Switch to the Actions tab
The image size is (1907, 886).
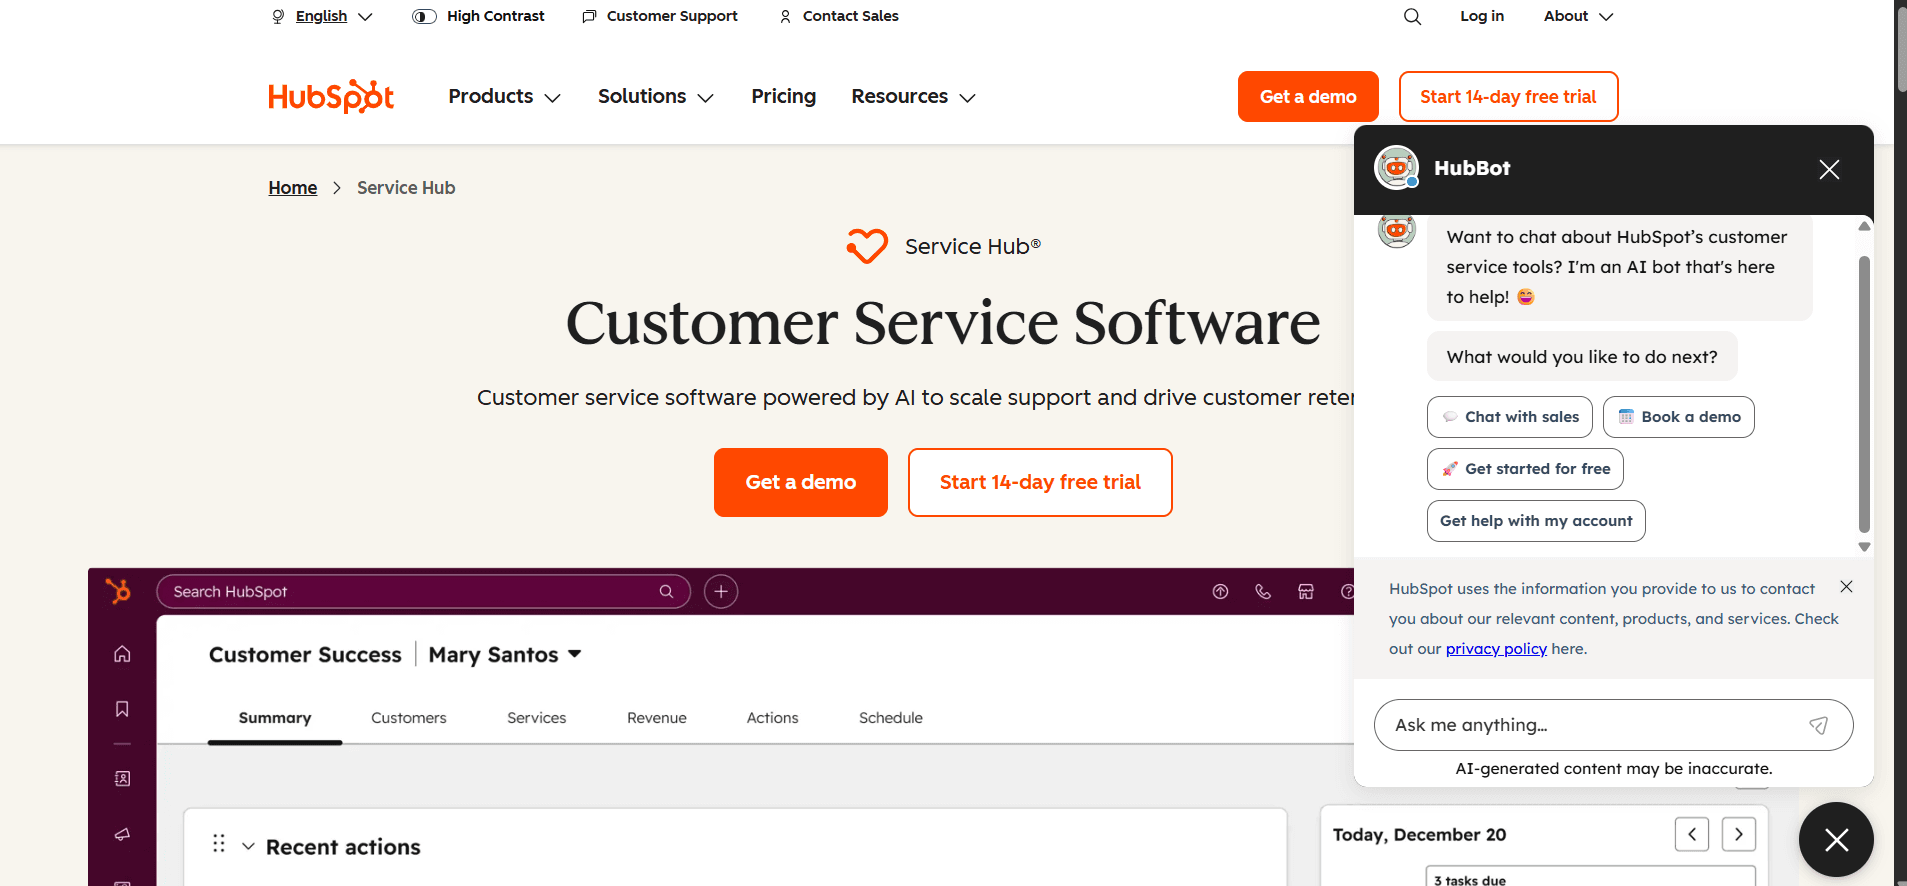click(772, 718)
